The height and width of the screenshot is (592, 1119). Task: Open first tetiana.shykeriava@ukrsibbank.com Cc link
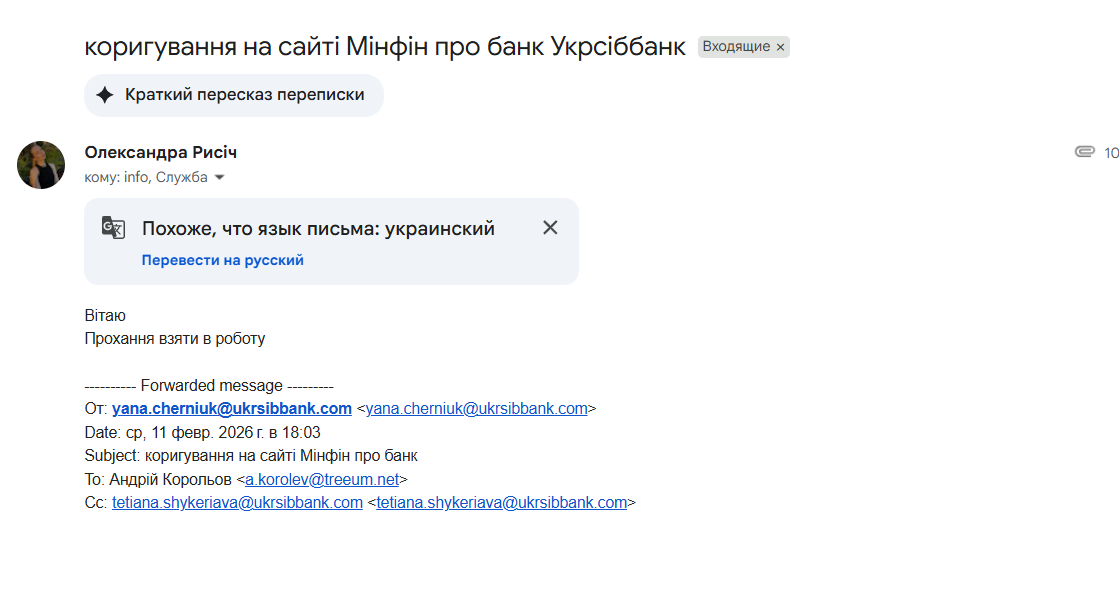[237, 503]
